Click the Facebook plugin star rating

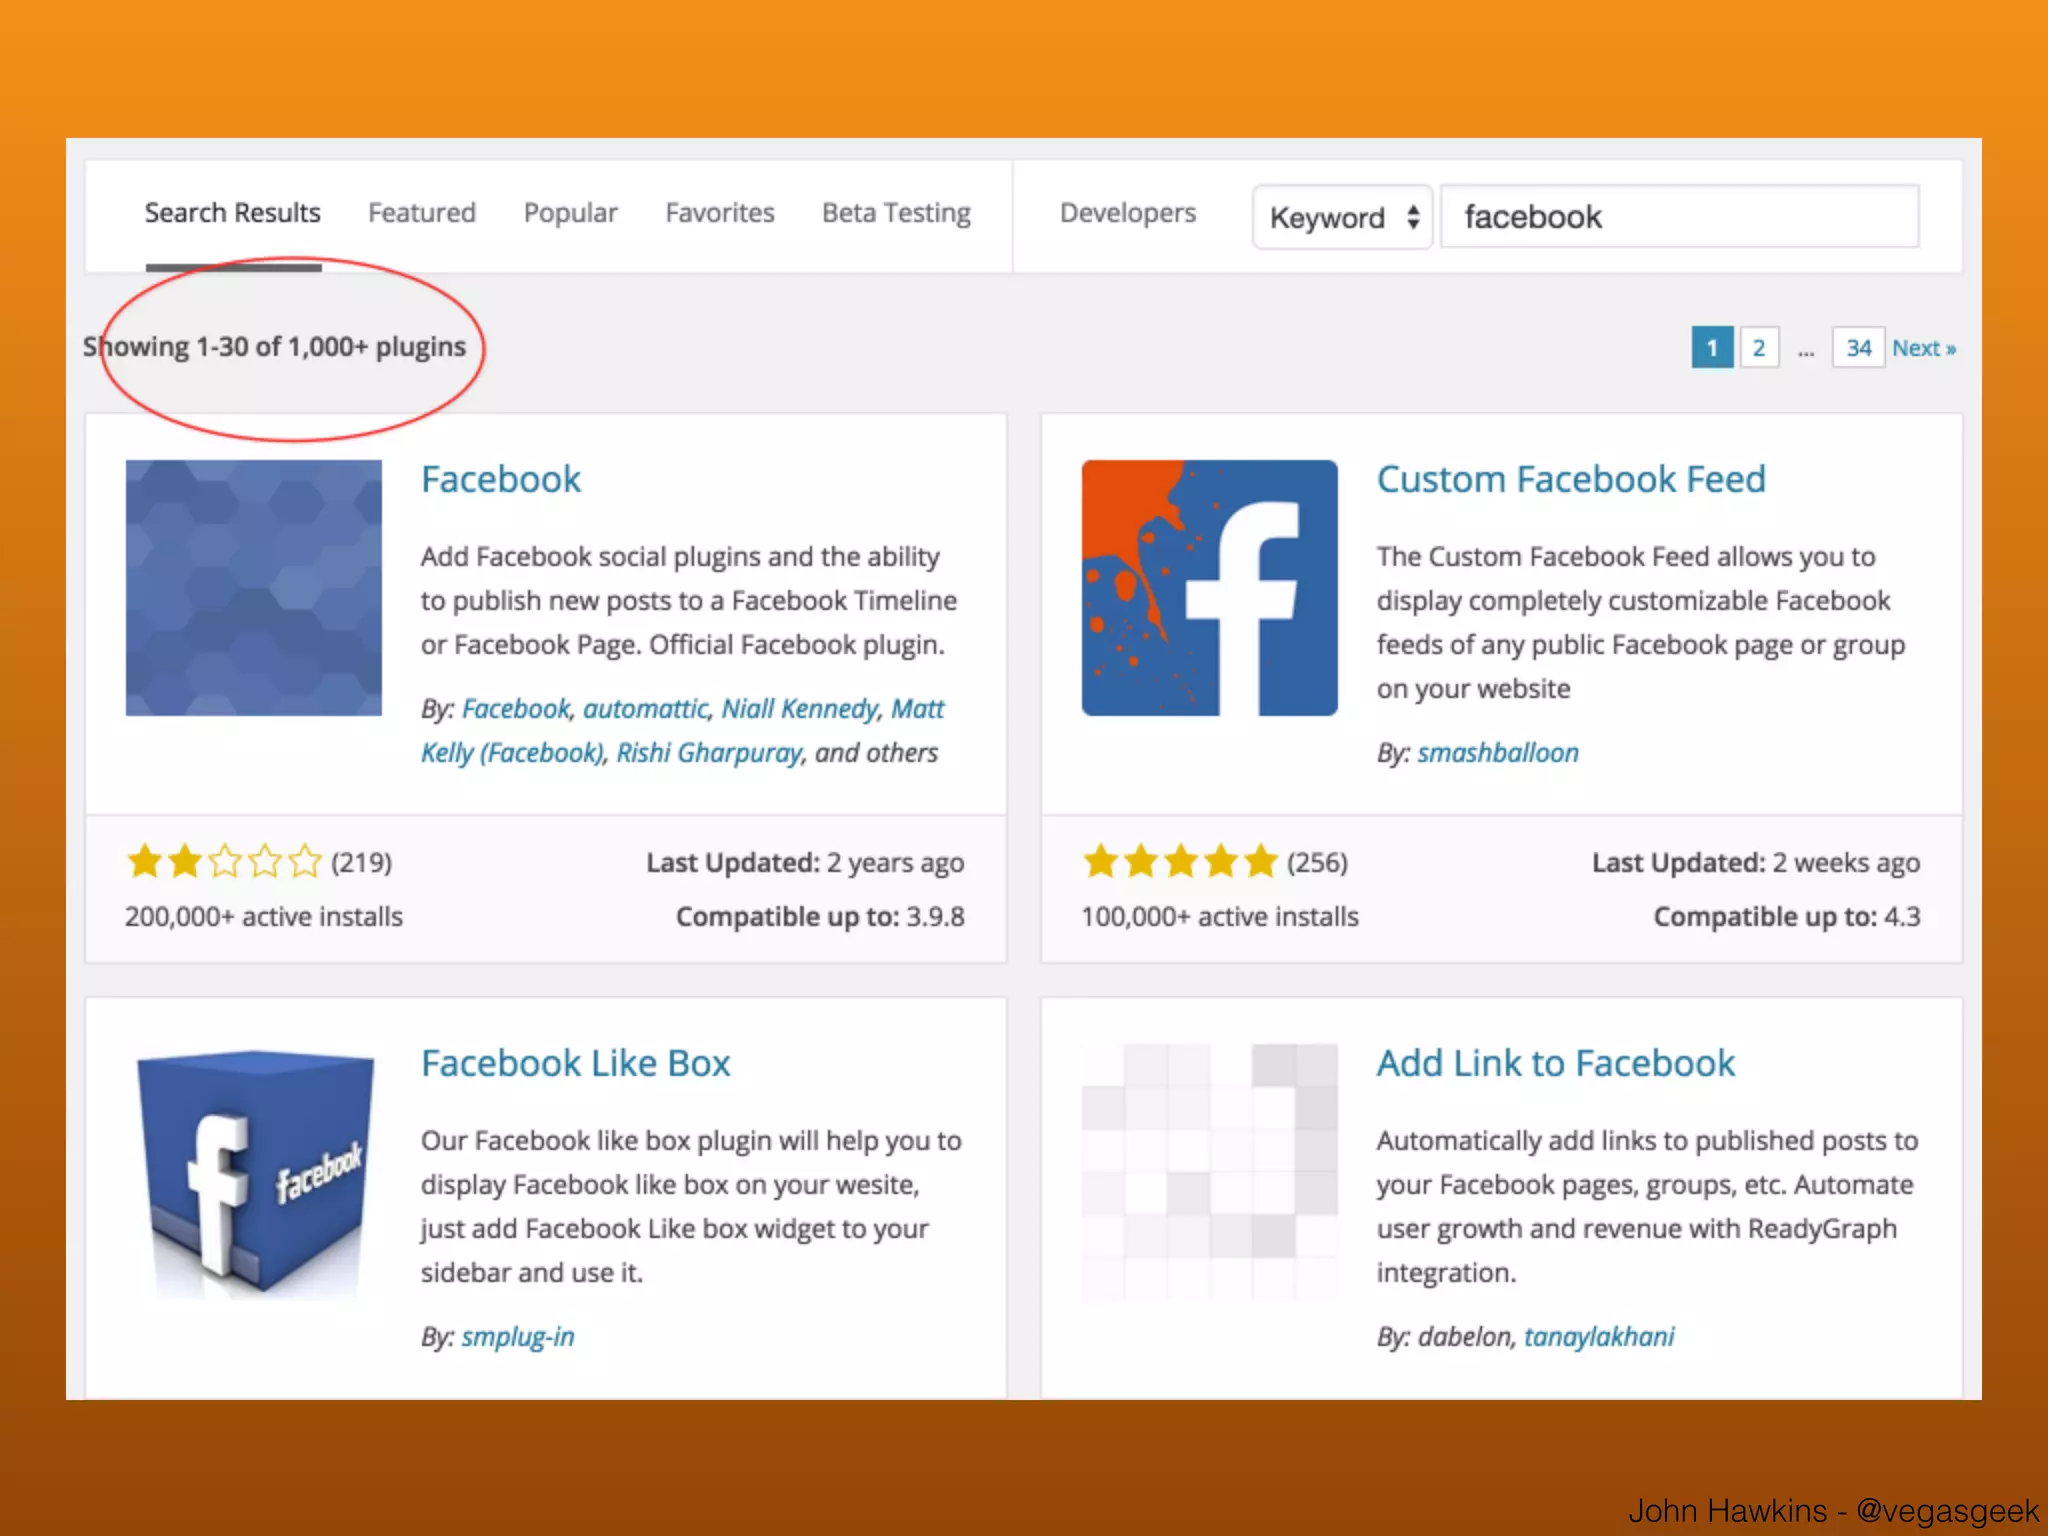pyautogui.click(x=224, y=861)
